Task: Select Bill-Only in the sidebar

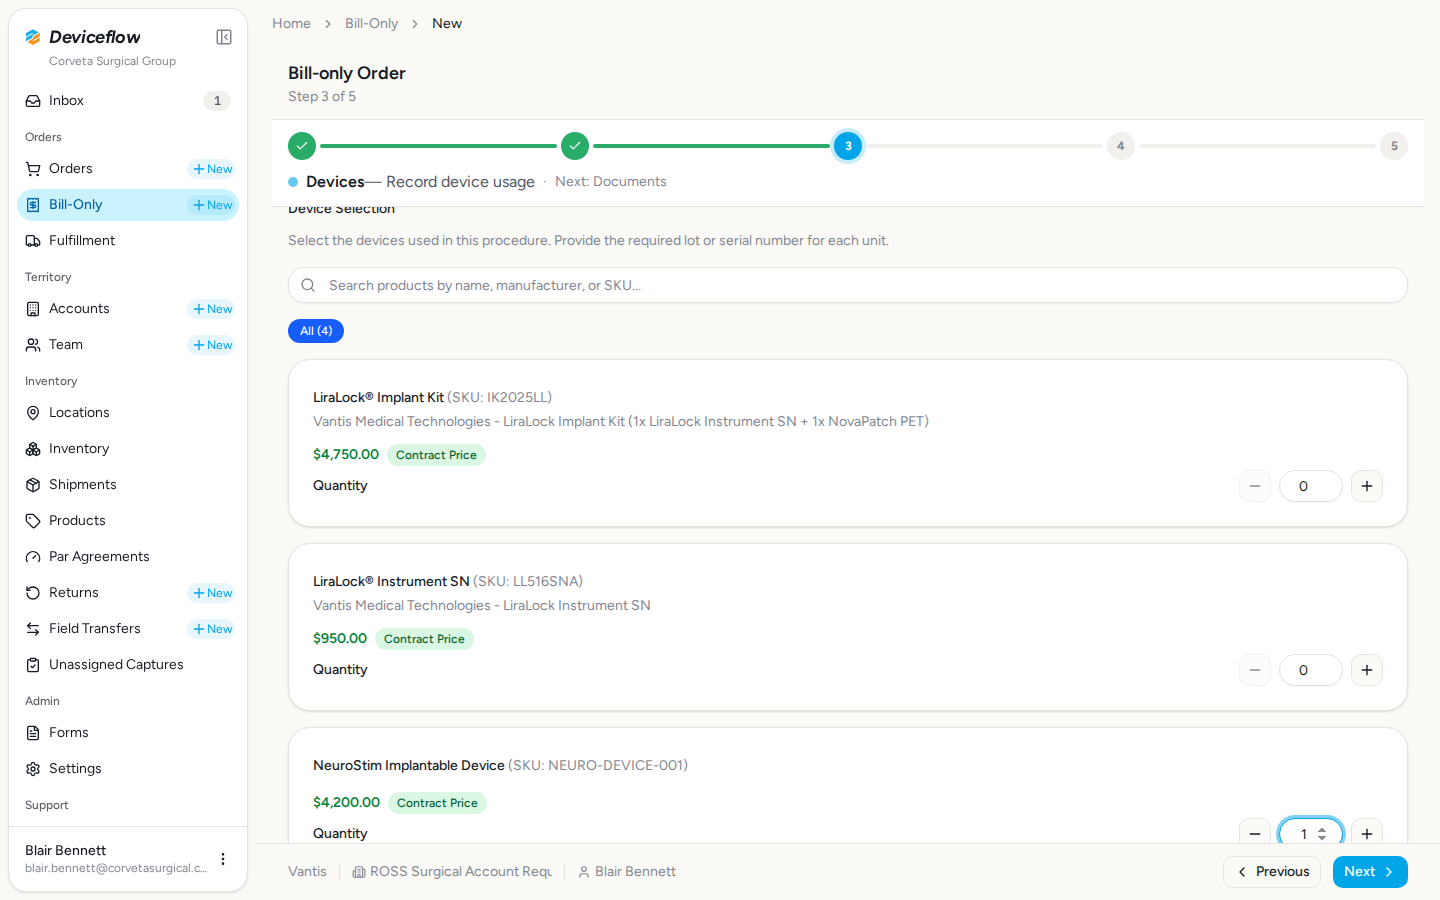Action: click(x=128, y=205)
